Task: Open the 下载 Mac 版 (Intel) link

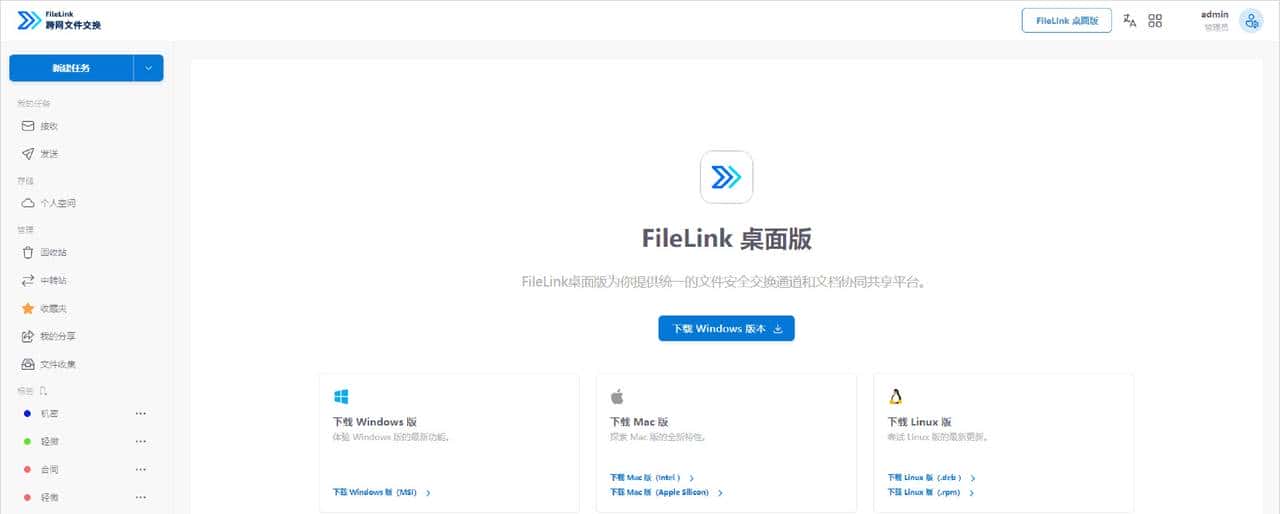Action: (x=651, y=478)
